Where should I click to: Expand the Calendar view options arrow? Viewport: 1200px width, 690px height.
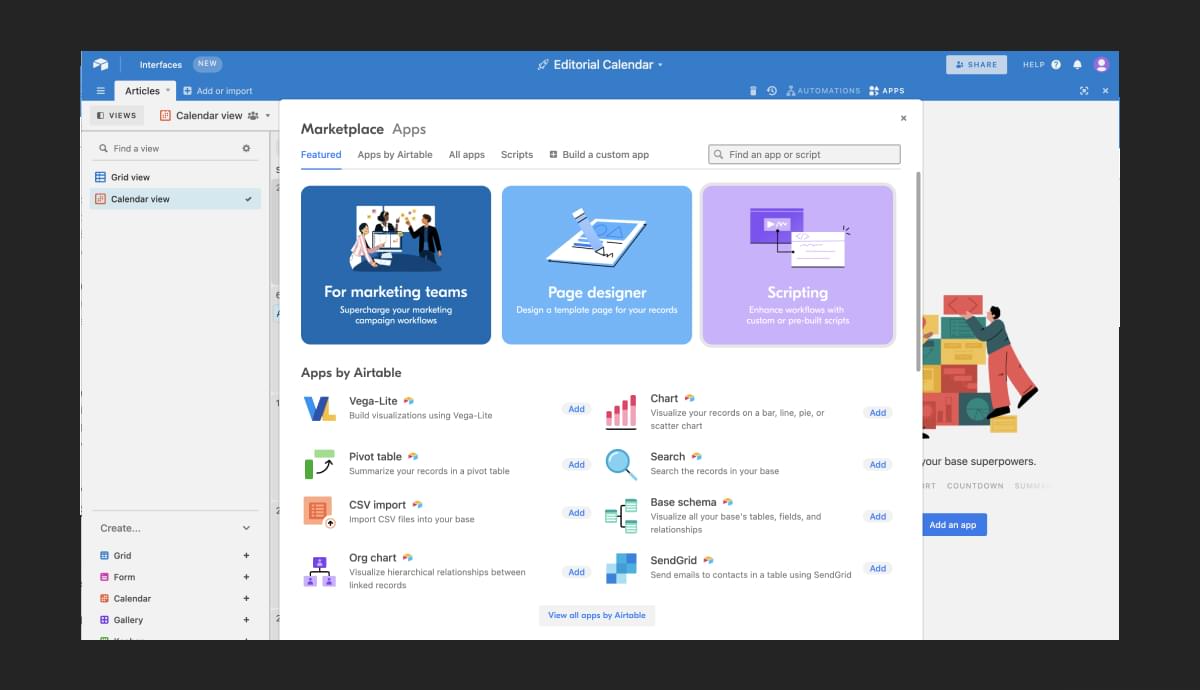[x=268, y=116]
